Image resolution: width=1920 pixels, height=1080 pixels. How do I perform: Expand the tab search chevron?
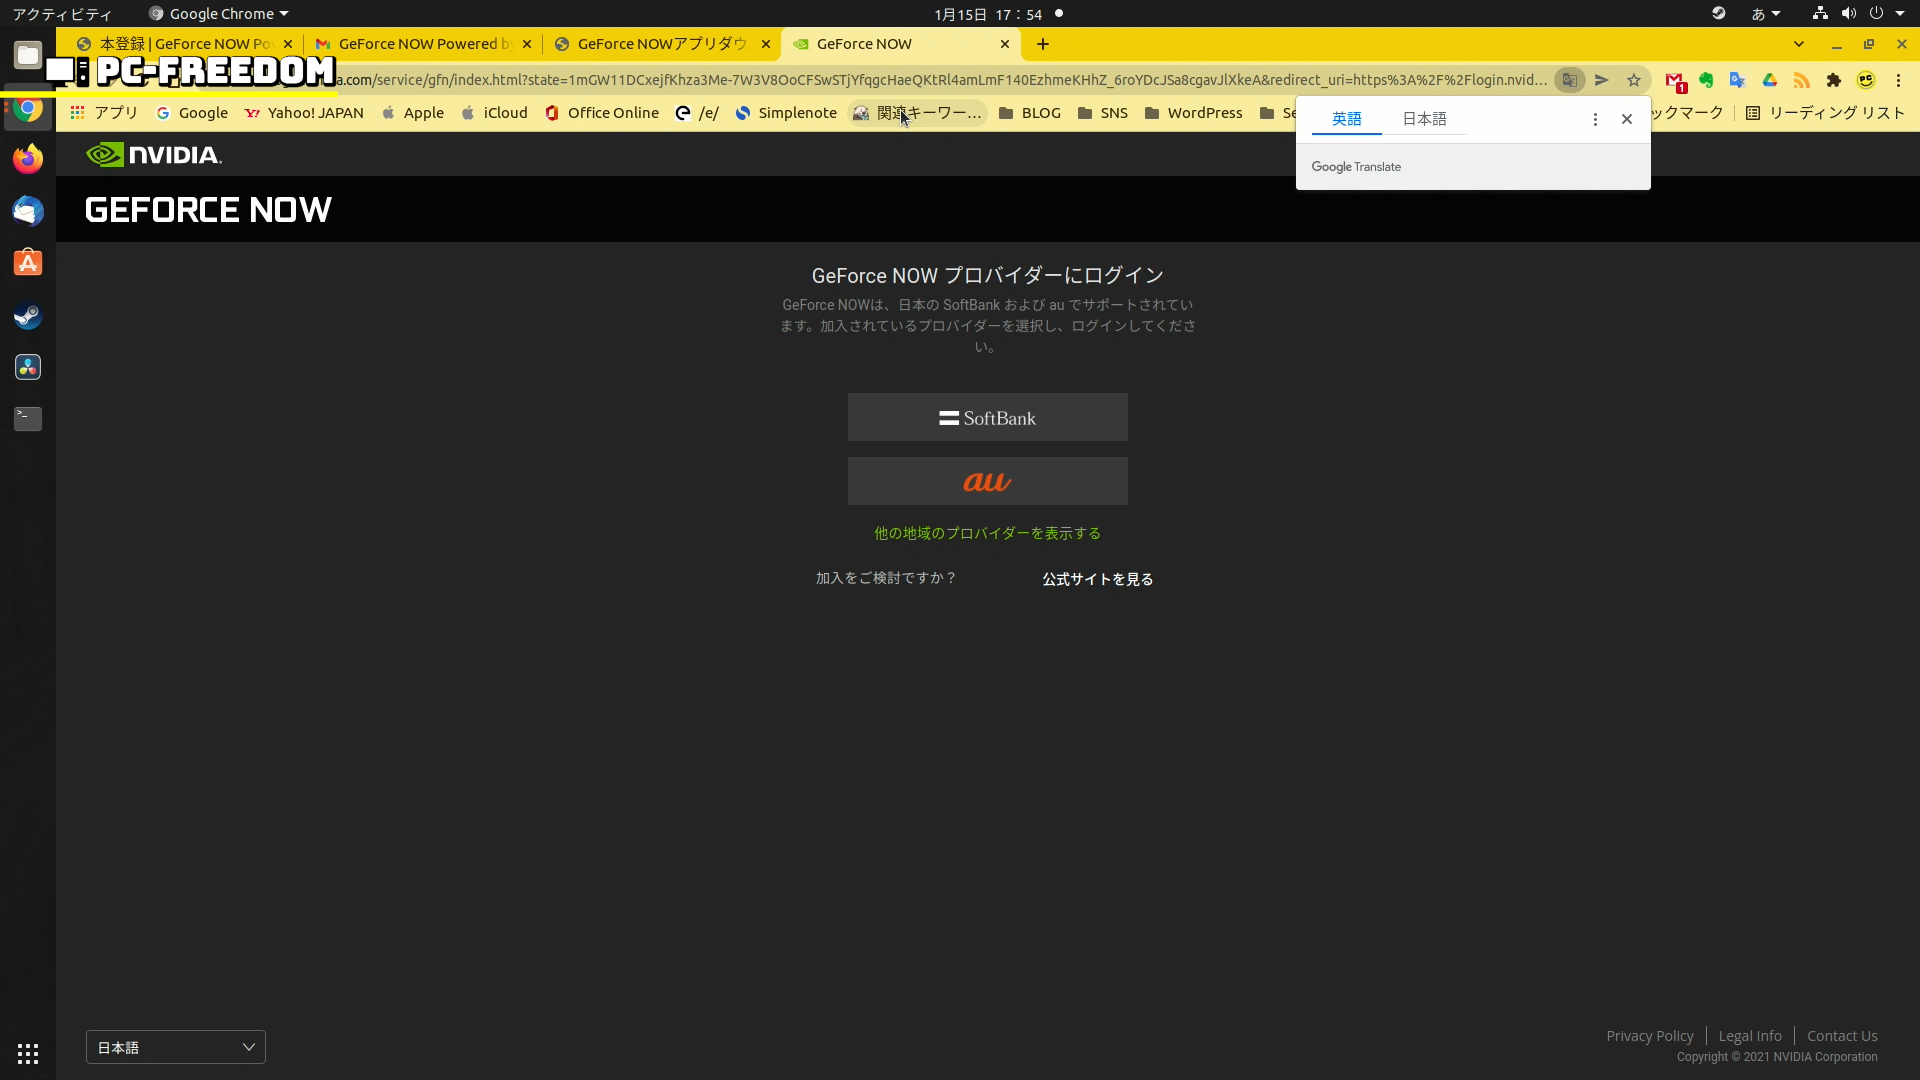point(1799,44)
